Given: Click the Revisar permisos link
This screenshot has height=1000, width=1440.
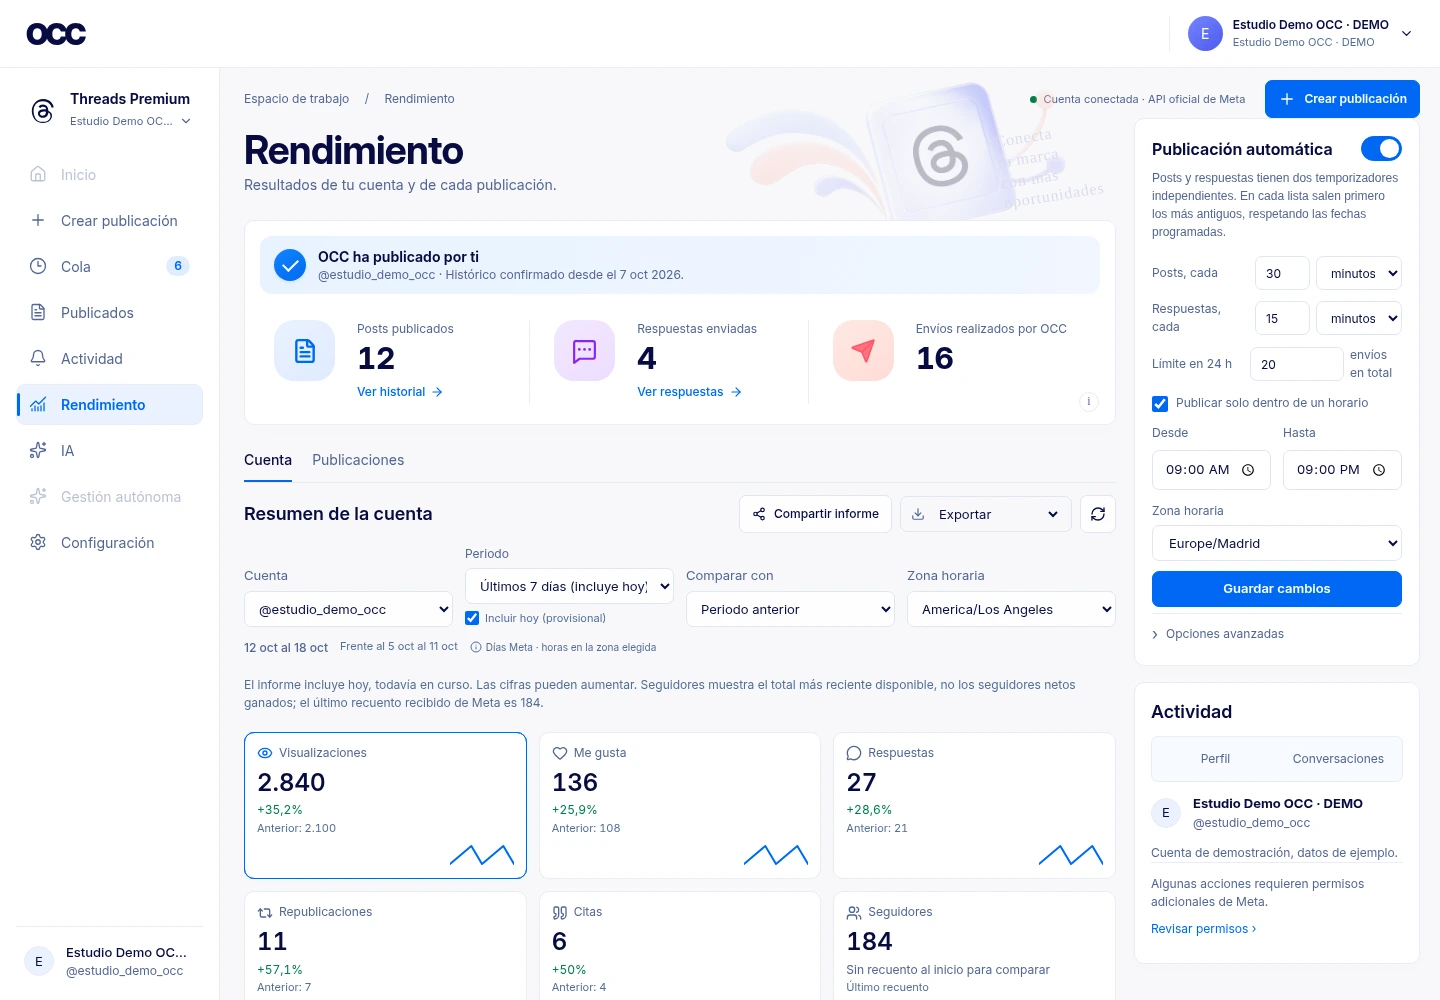Looking at the screenshot, I should point(1204,929).
